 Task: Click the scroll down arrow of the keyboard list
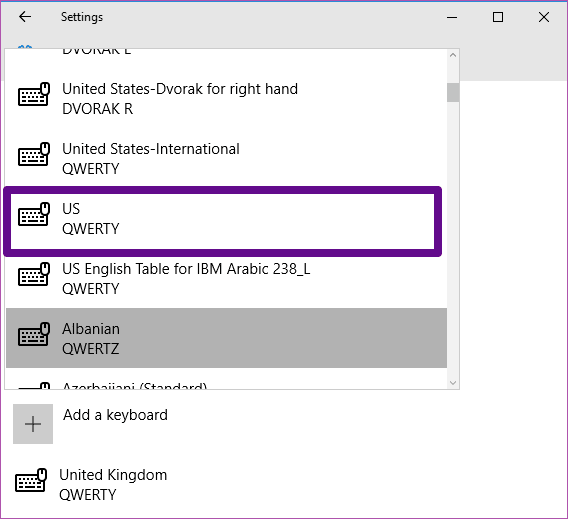click(x=453, y=382)
